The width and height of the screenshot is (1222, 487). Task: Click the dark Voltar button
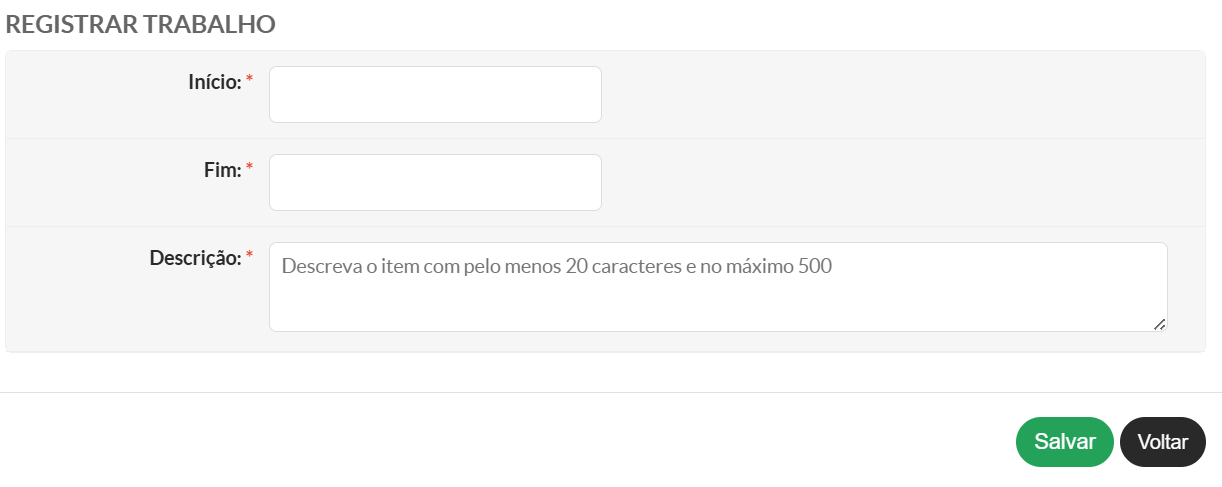click(x=1162, y=442)
